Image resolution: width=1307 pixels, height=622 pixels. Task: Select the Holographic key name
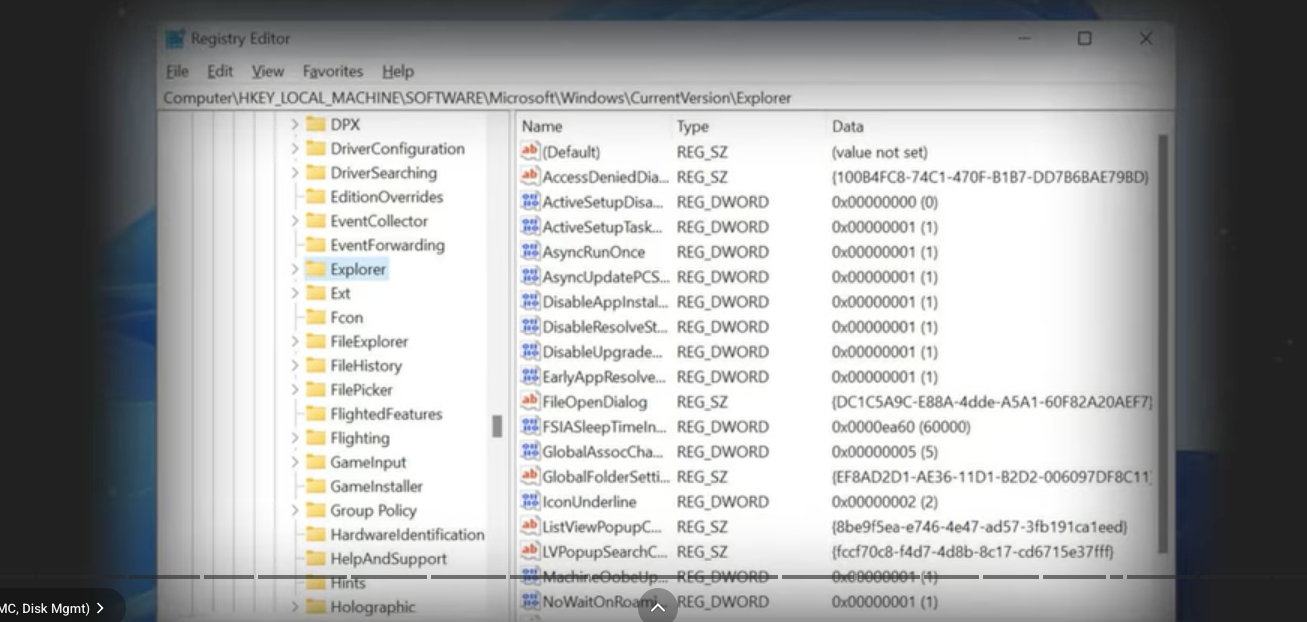372,607
